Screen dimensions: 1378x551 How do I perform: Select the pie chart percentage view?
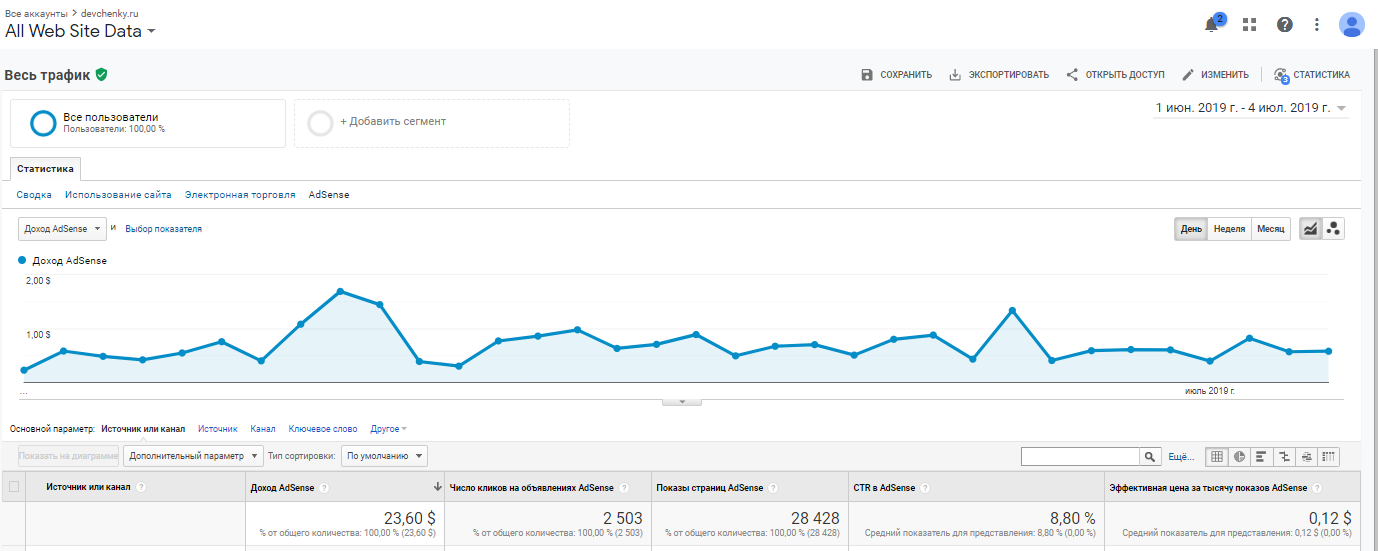[1240, 456]
